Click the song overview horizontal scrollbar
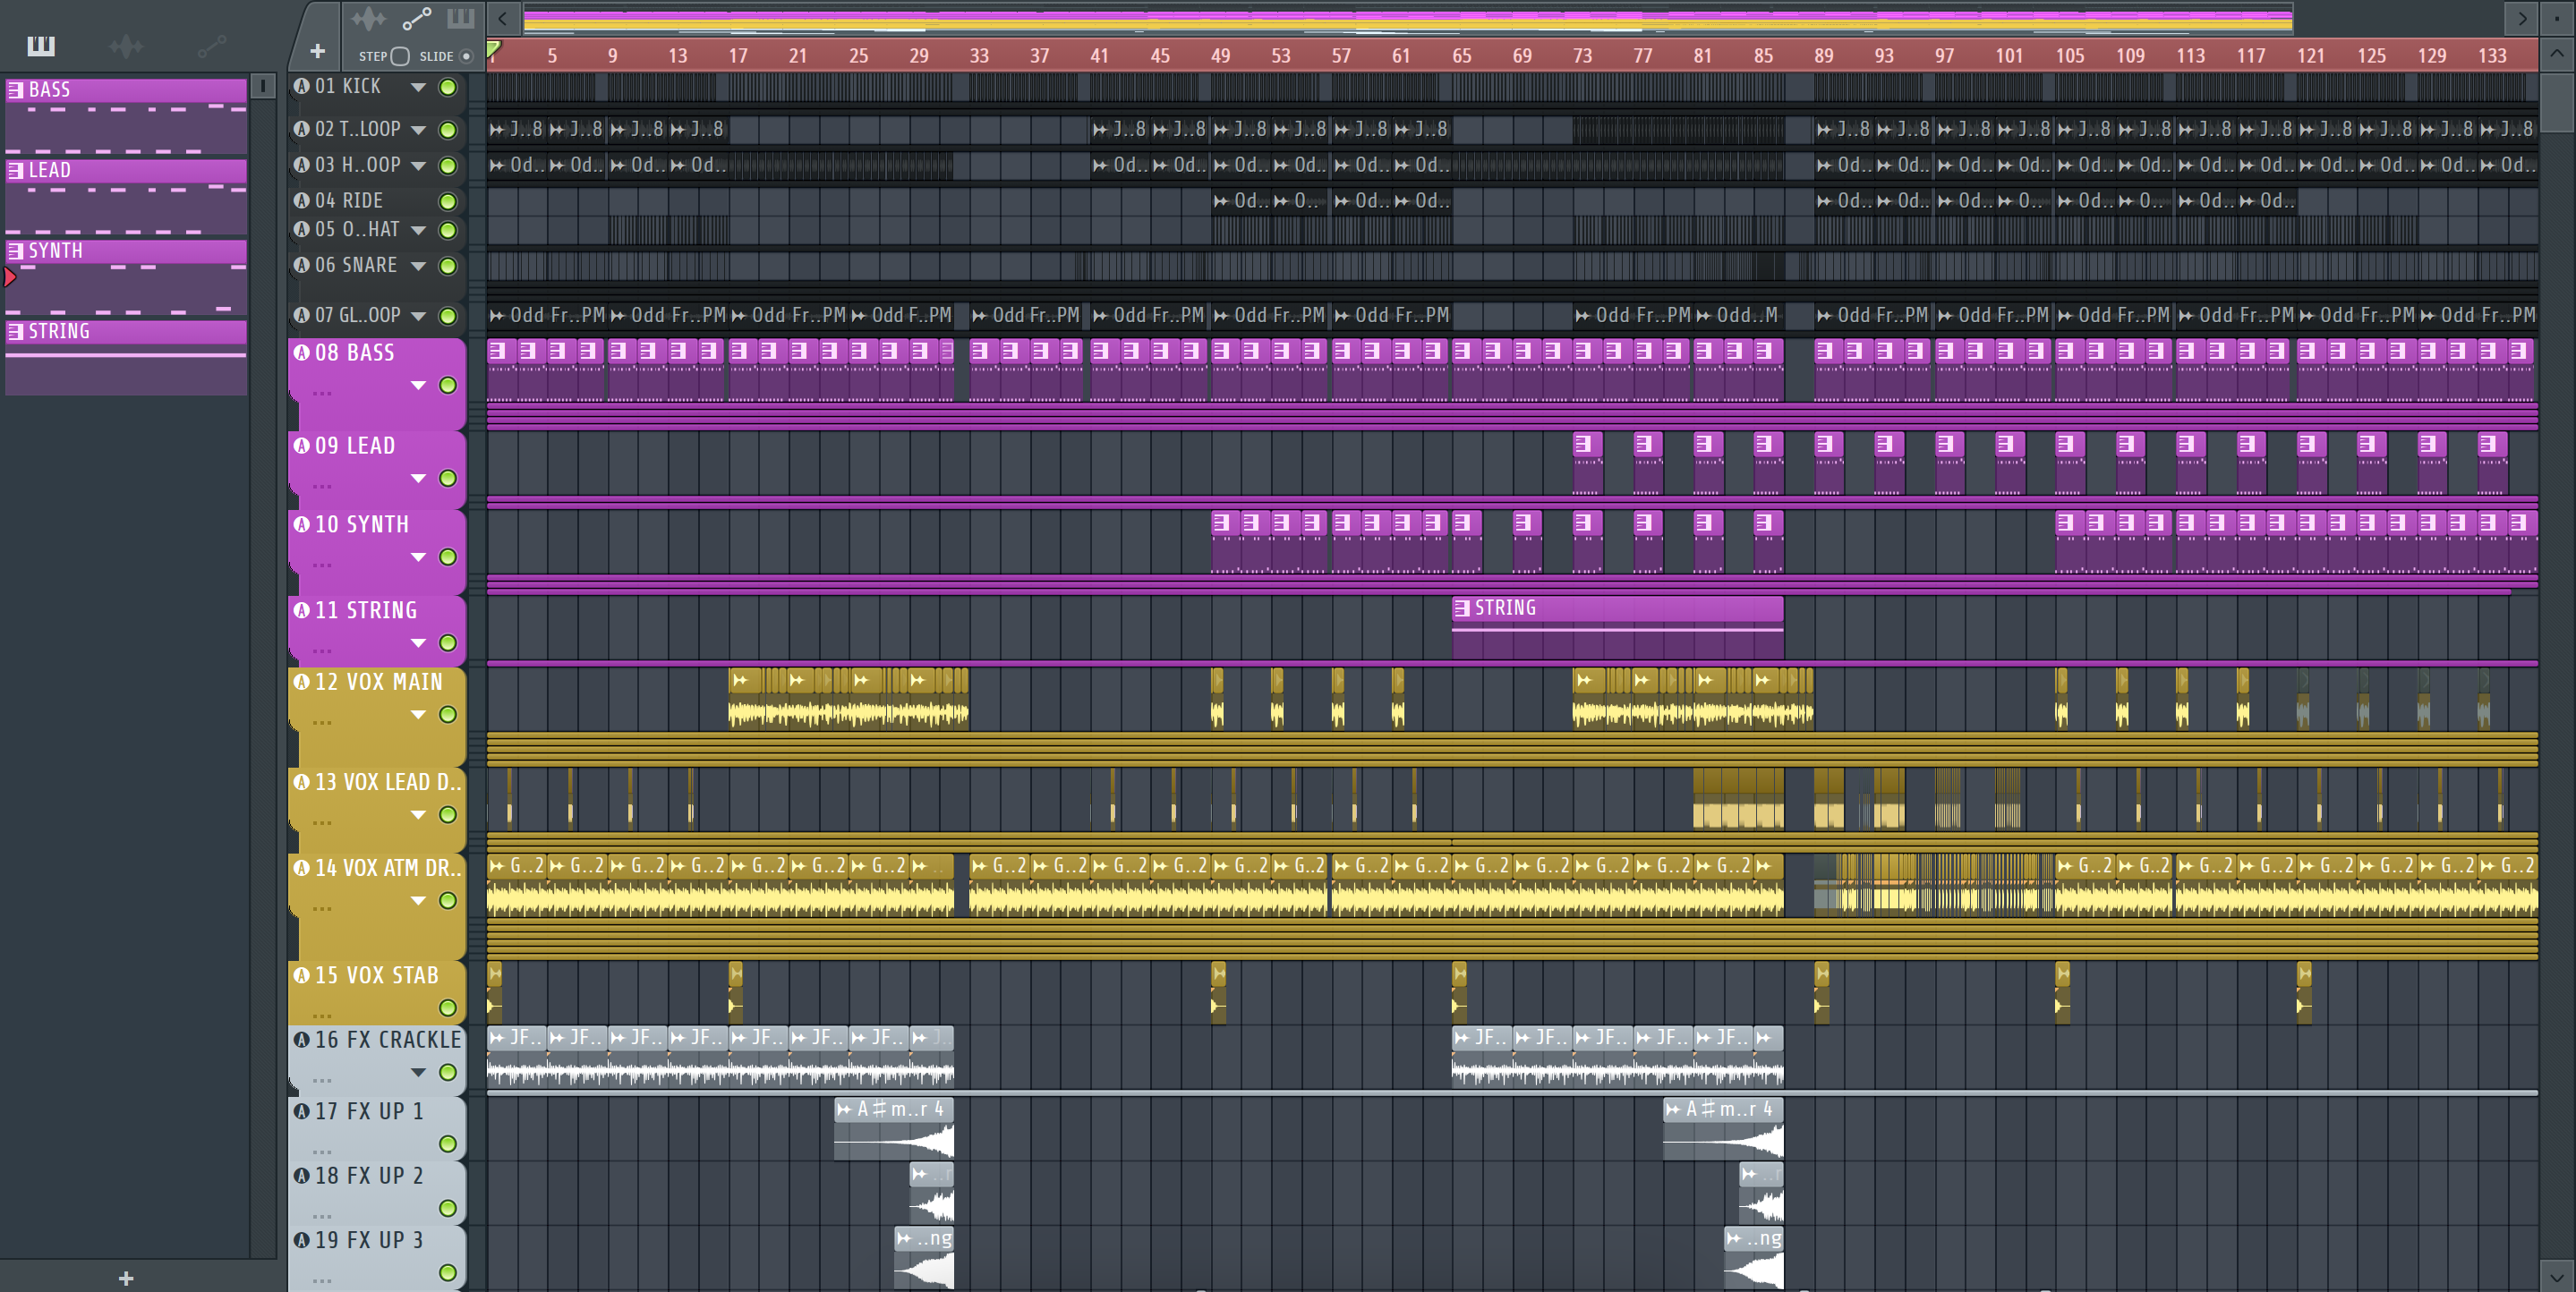 pyautogui.click(x=1407, y=18)
